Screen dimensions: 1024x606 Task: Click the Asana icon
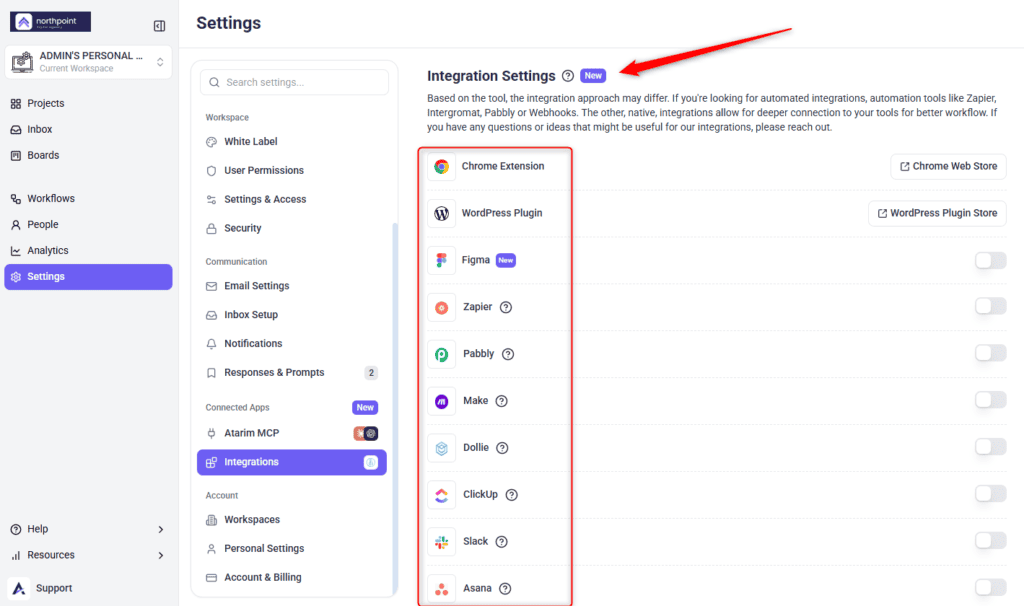pyautogui.click(x=441, y=589)
